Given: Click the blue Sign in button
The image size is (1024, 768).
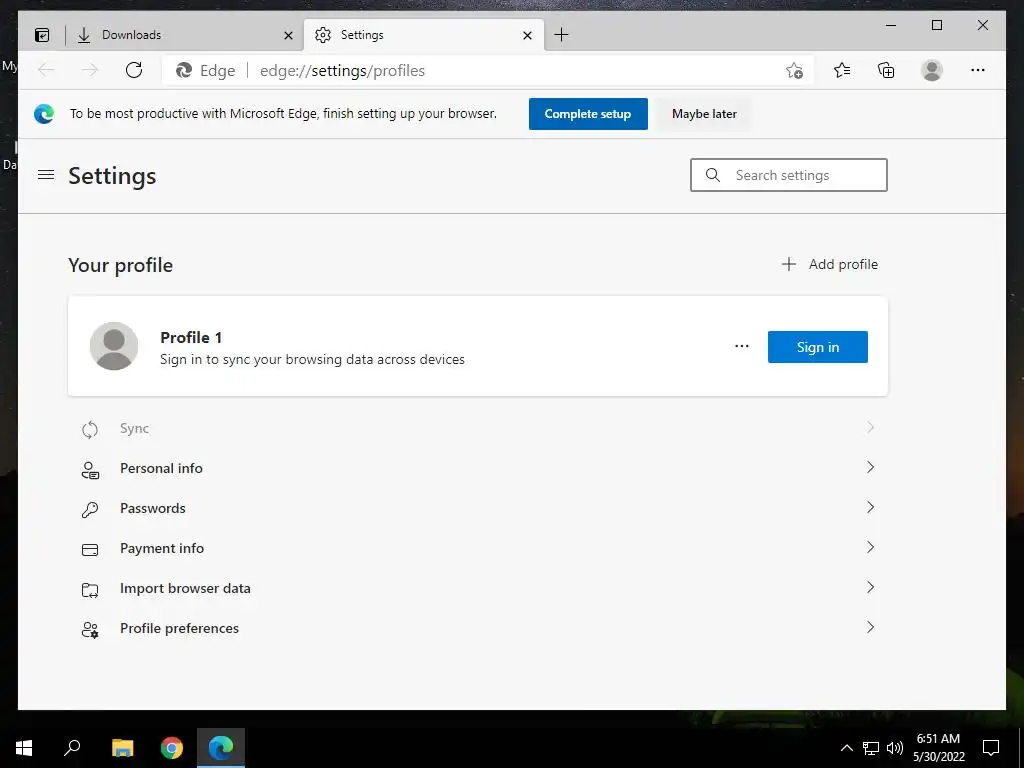Looking at the screenshot, I should (x=818, y=347).
